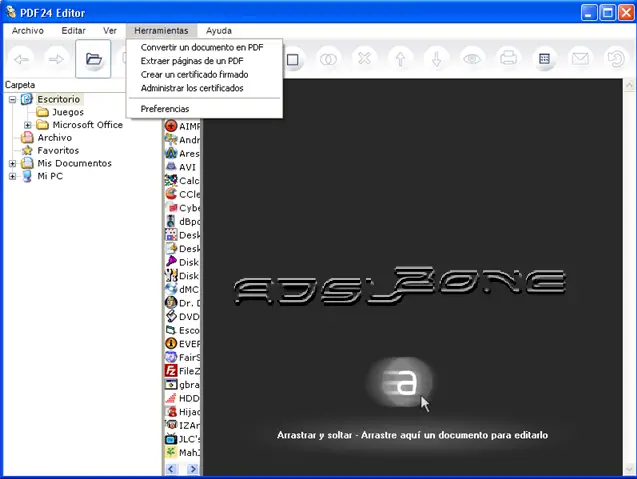The width and height of the screenshot is (637, 479).
Task: Select the Archivo item in tree
Action: click(x=54, y=138)
